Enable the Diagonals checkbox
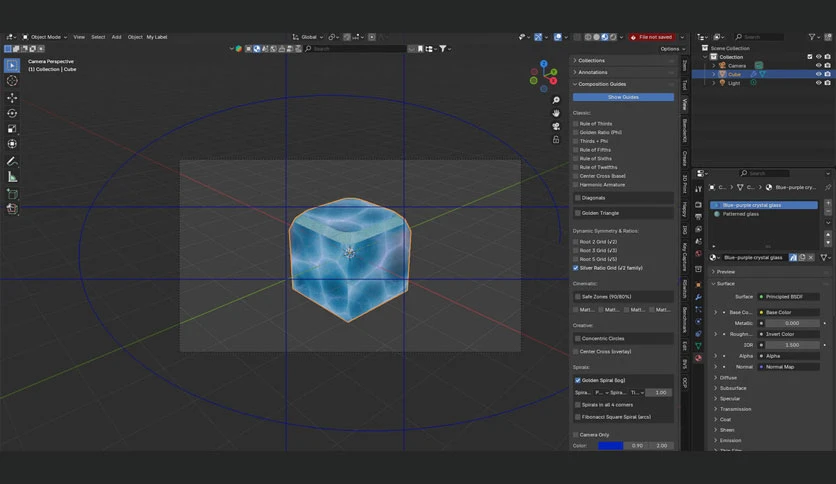The height and width of the screenshot is (484, 836). tap(577, 198)
